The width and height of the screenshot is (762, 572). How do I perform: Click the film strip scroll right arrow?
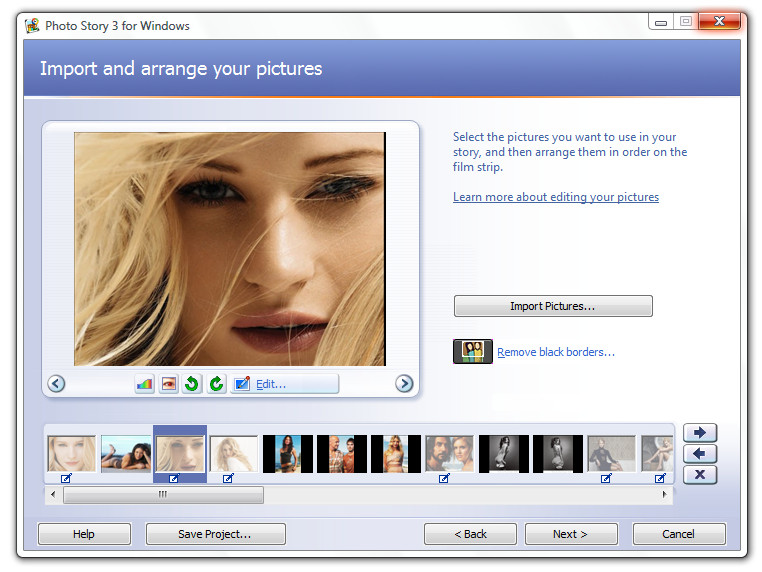tap(665, 495)
